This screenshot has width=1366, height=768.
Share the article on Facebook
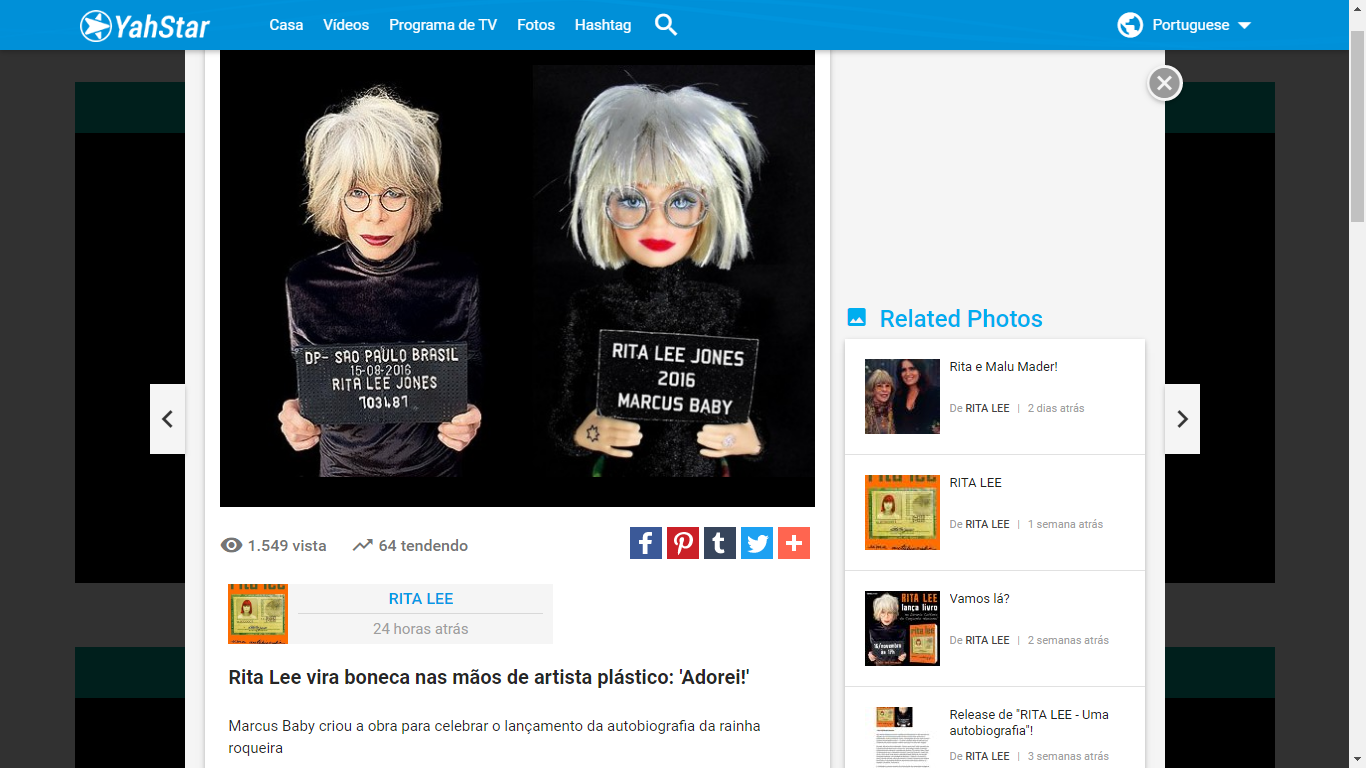pos(645,542)
